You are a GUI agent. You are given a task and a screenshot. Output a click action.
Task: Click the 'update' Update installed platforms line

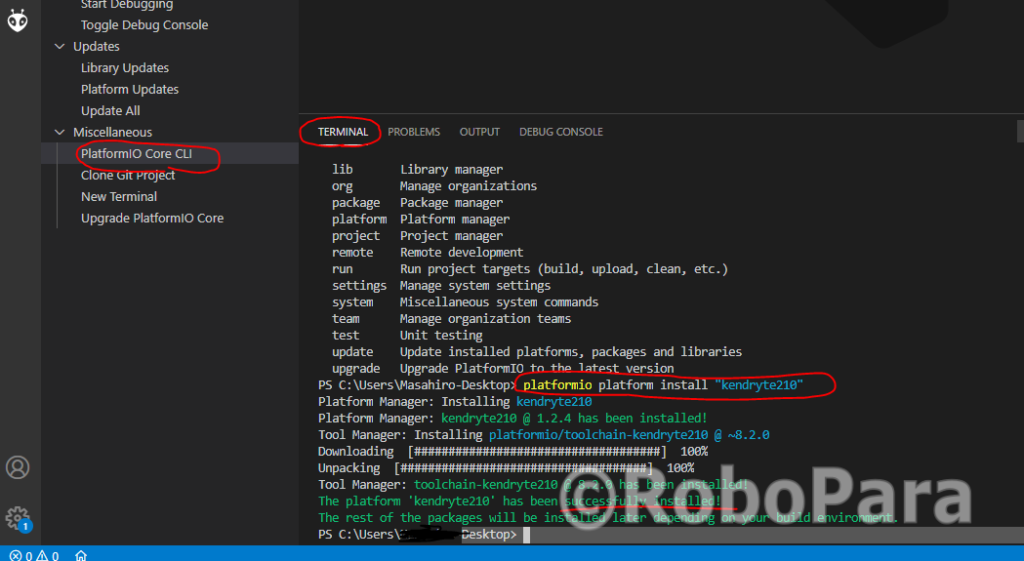pyautogui.click(x=537, y=352)
